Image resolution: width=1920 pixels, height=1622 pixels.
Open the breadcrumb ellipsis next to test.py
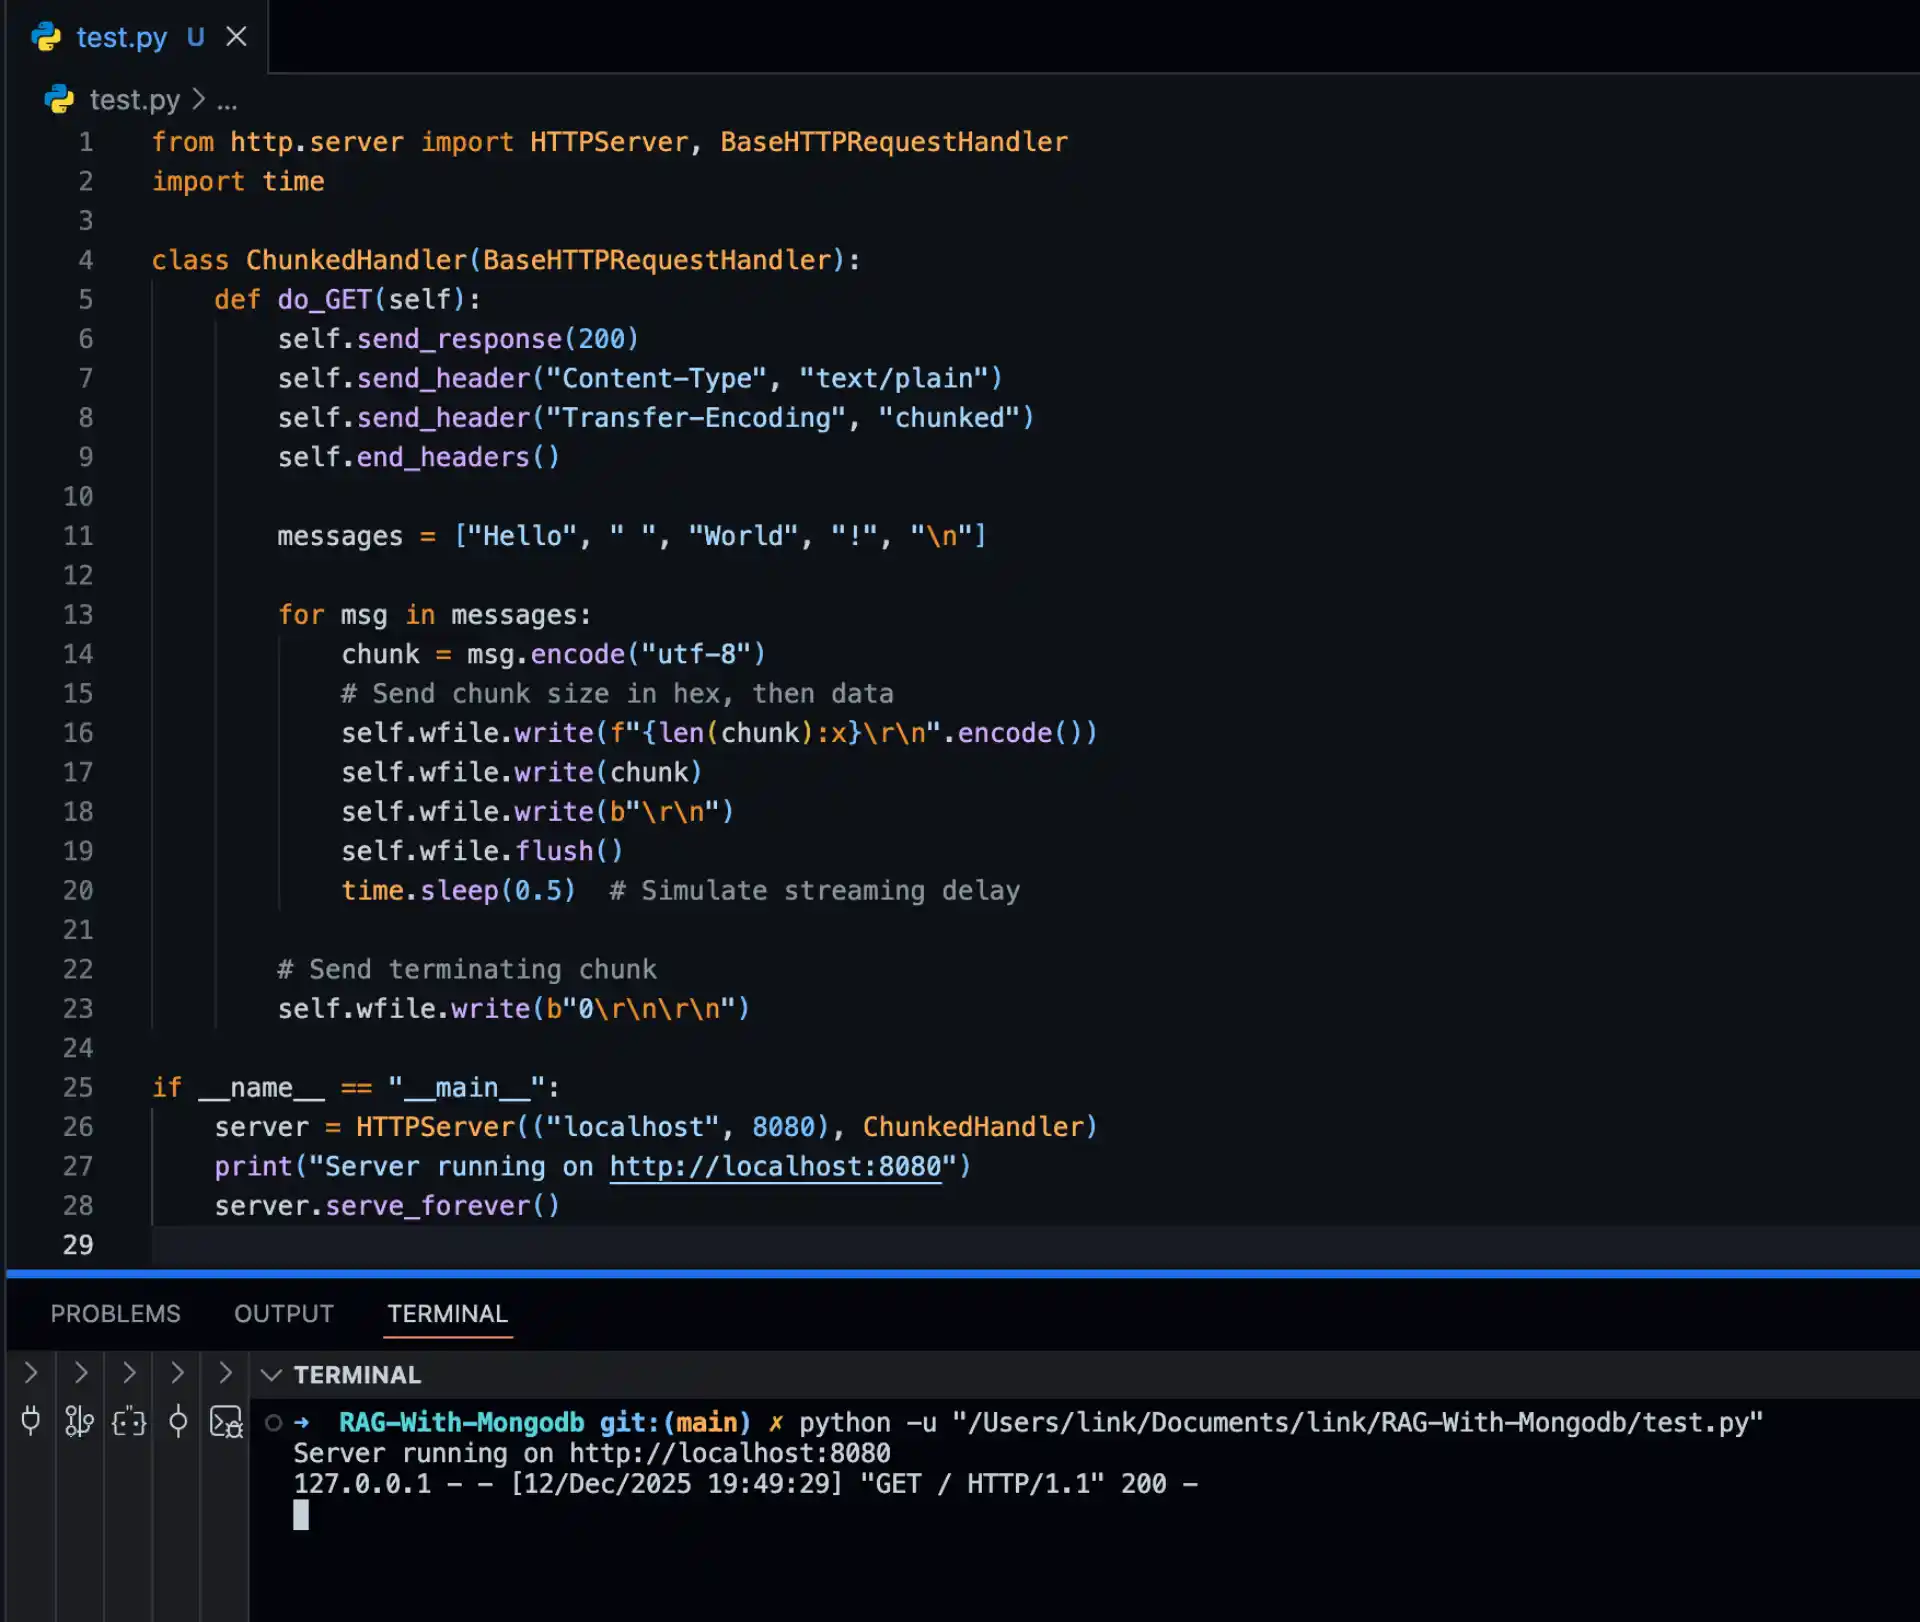[228, 100]
